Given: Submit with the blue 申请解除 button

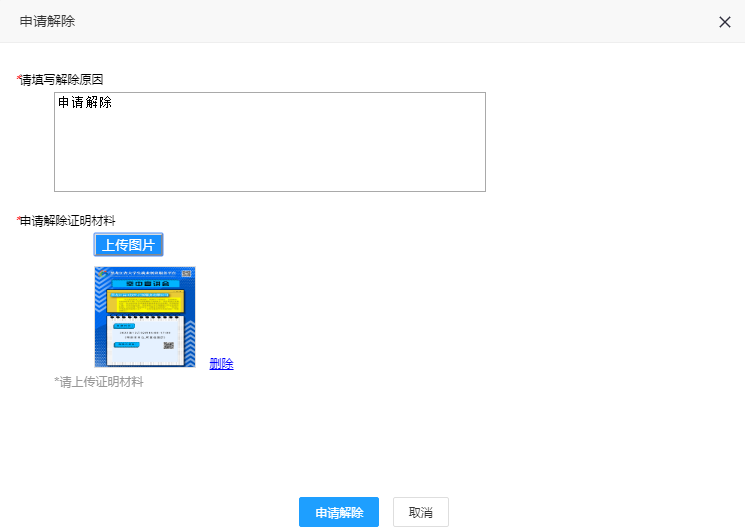Looking at the screenshot, I should tap(338, 512).
